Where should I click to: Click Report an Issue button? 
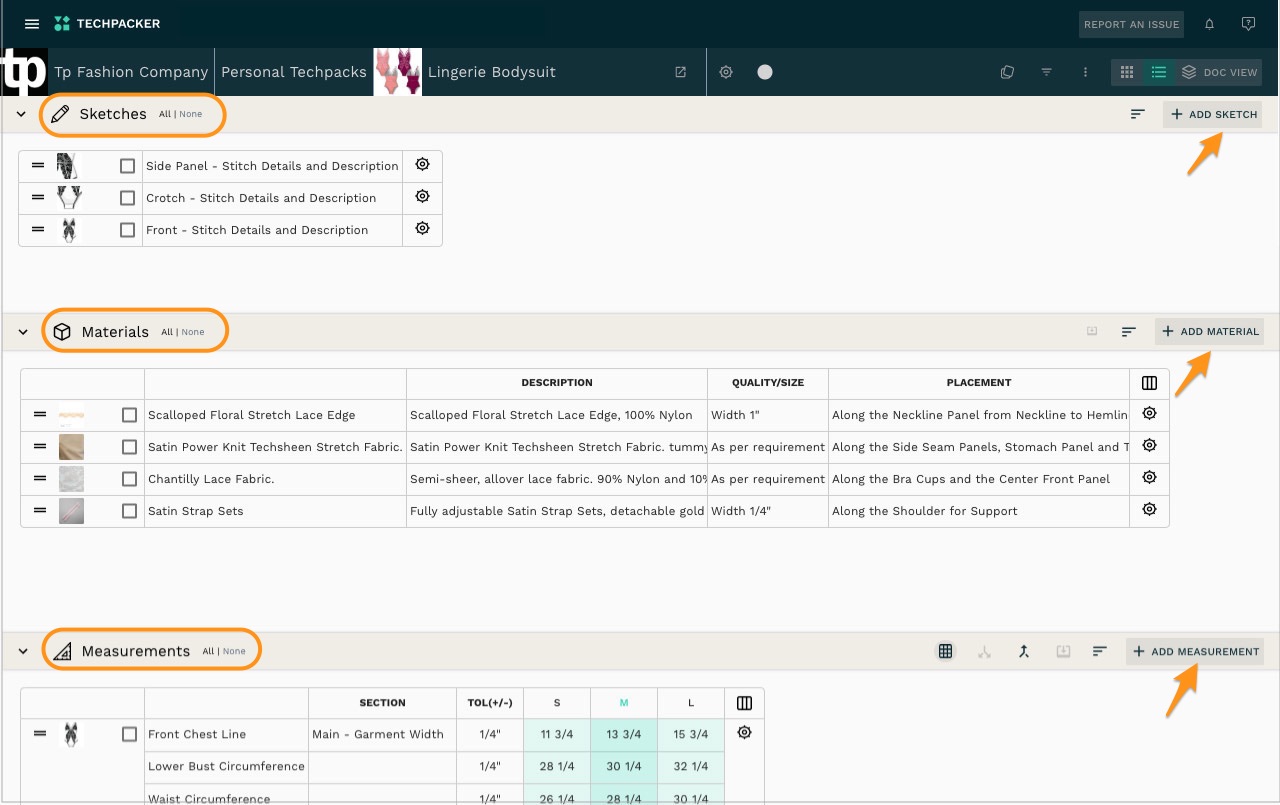[x=1132, y=24]
